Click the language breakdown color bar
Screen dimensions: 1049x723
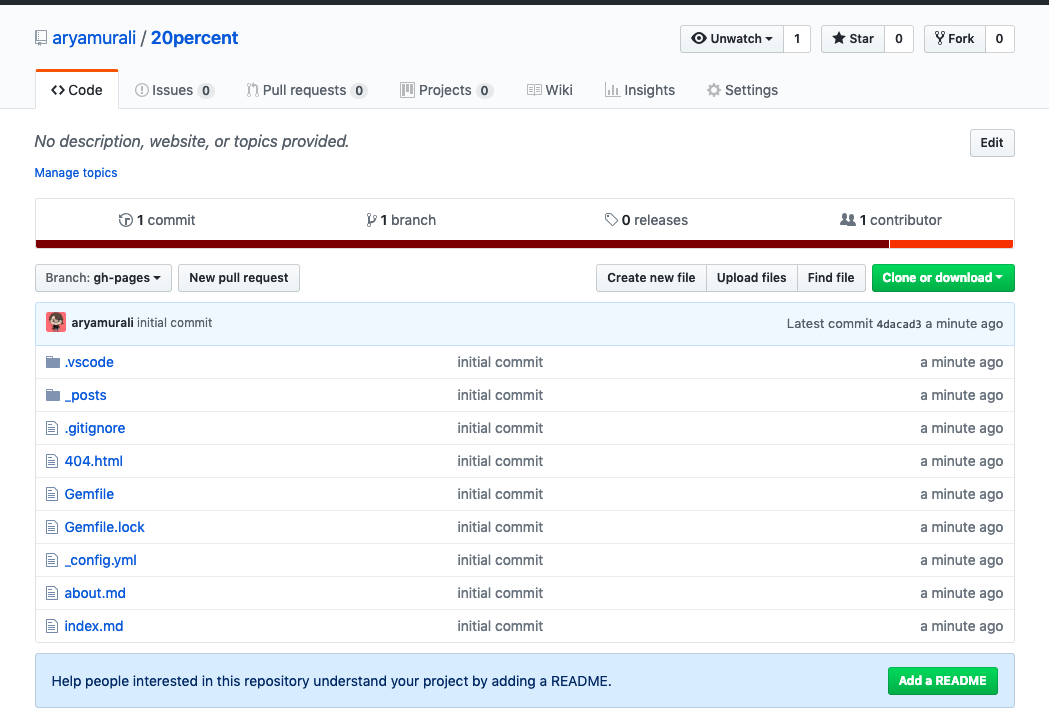[524, 244]
